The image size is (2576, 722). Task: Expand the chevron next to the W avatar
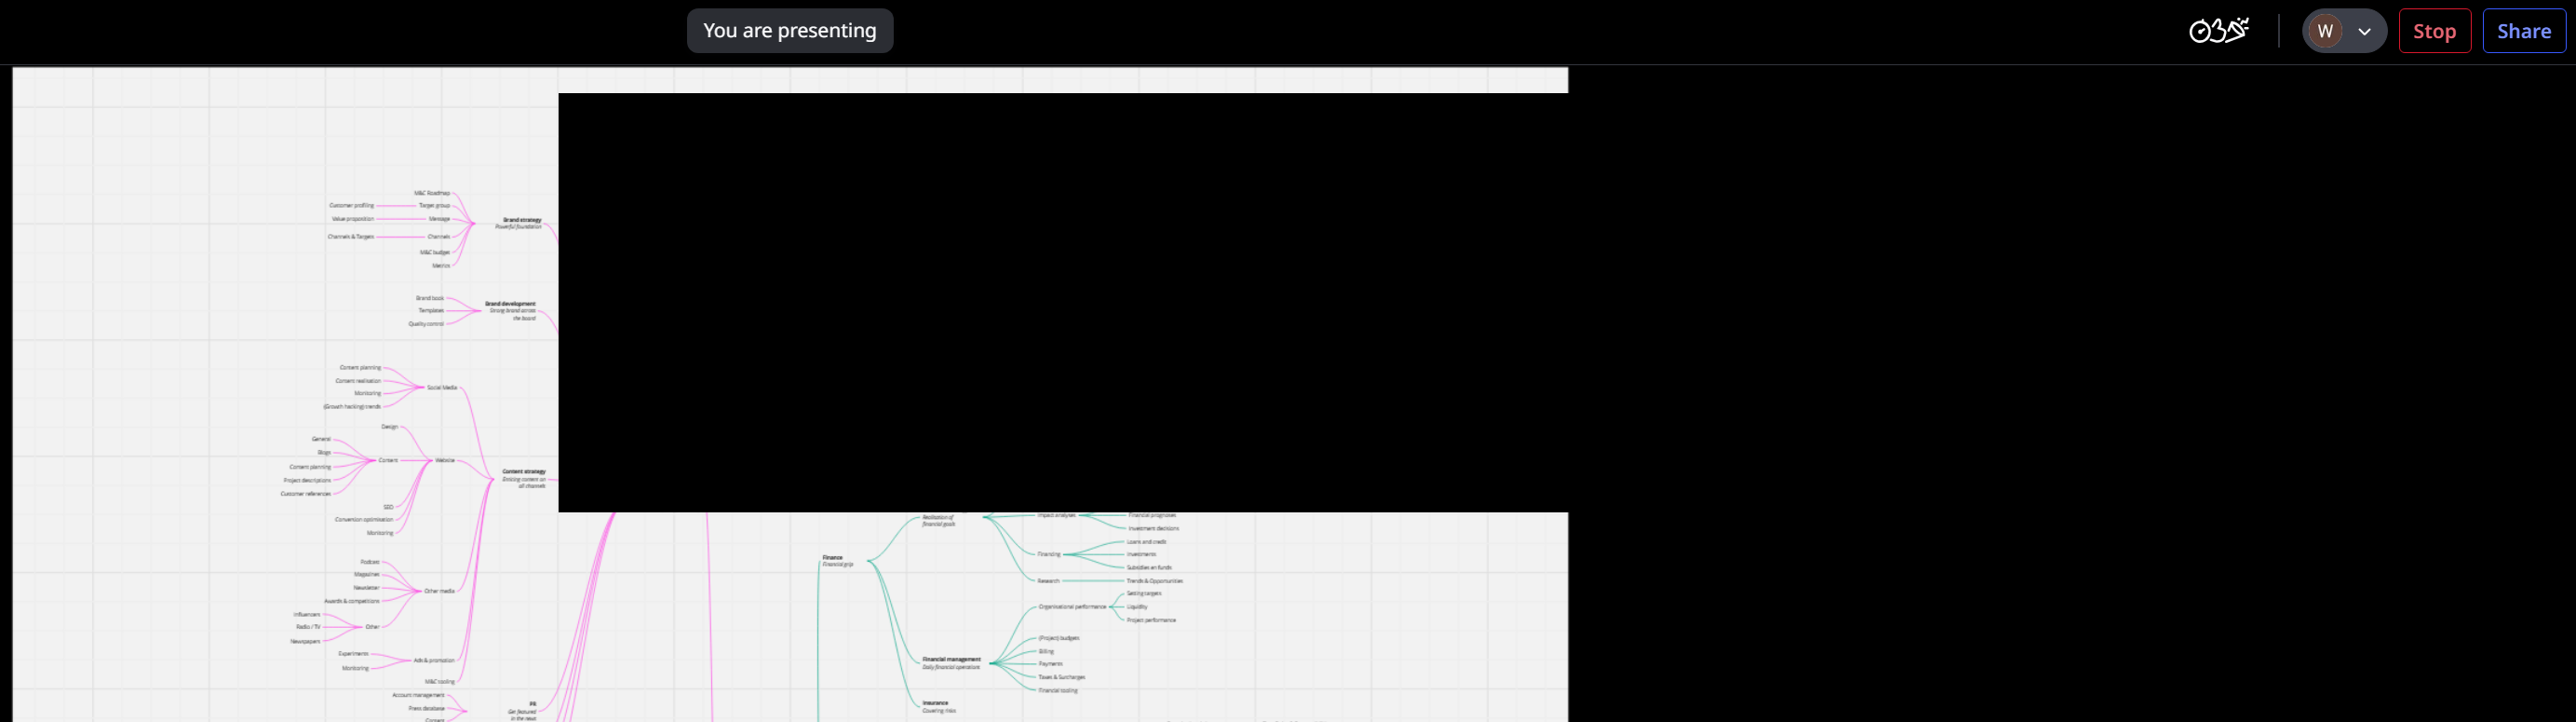coord(2364,32)
